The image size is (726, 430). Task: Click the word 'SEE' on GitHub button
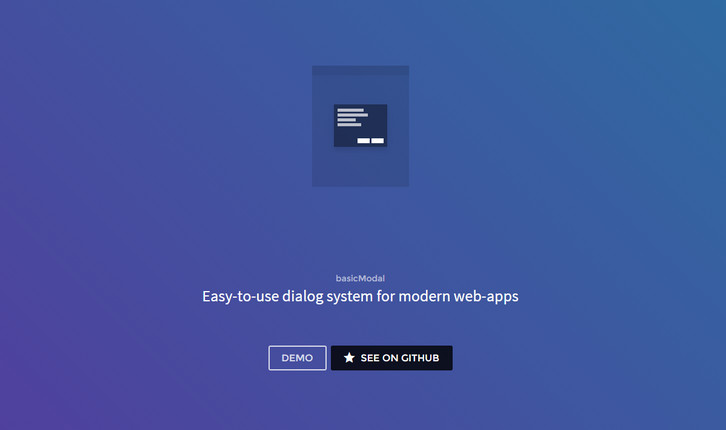click(x=370, y=358)
